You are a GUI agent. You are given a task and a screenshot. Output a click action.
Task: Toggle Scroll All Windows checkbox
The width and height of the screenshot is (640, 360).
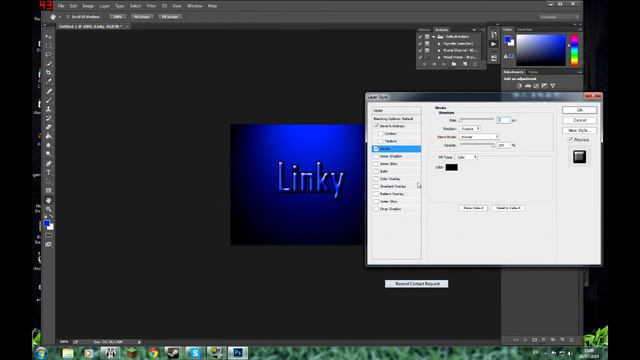pos(68,17)
